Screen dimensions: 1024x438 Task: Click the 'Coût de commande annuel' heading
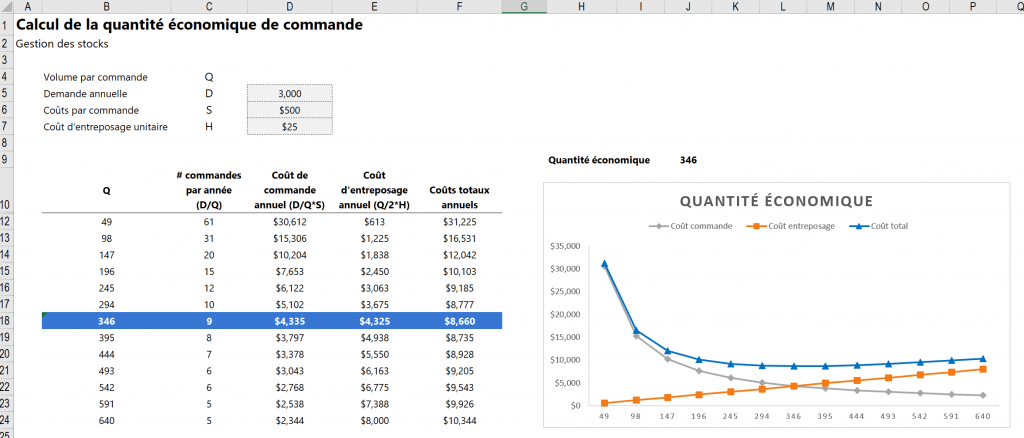[289, 190]
